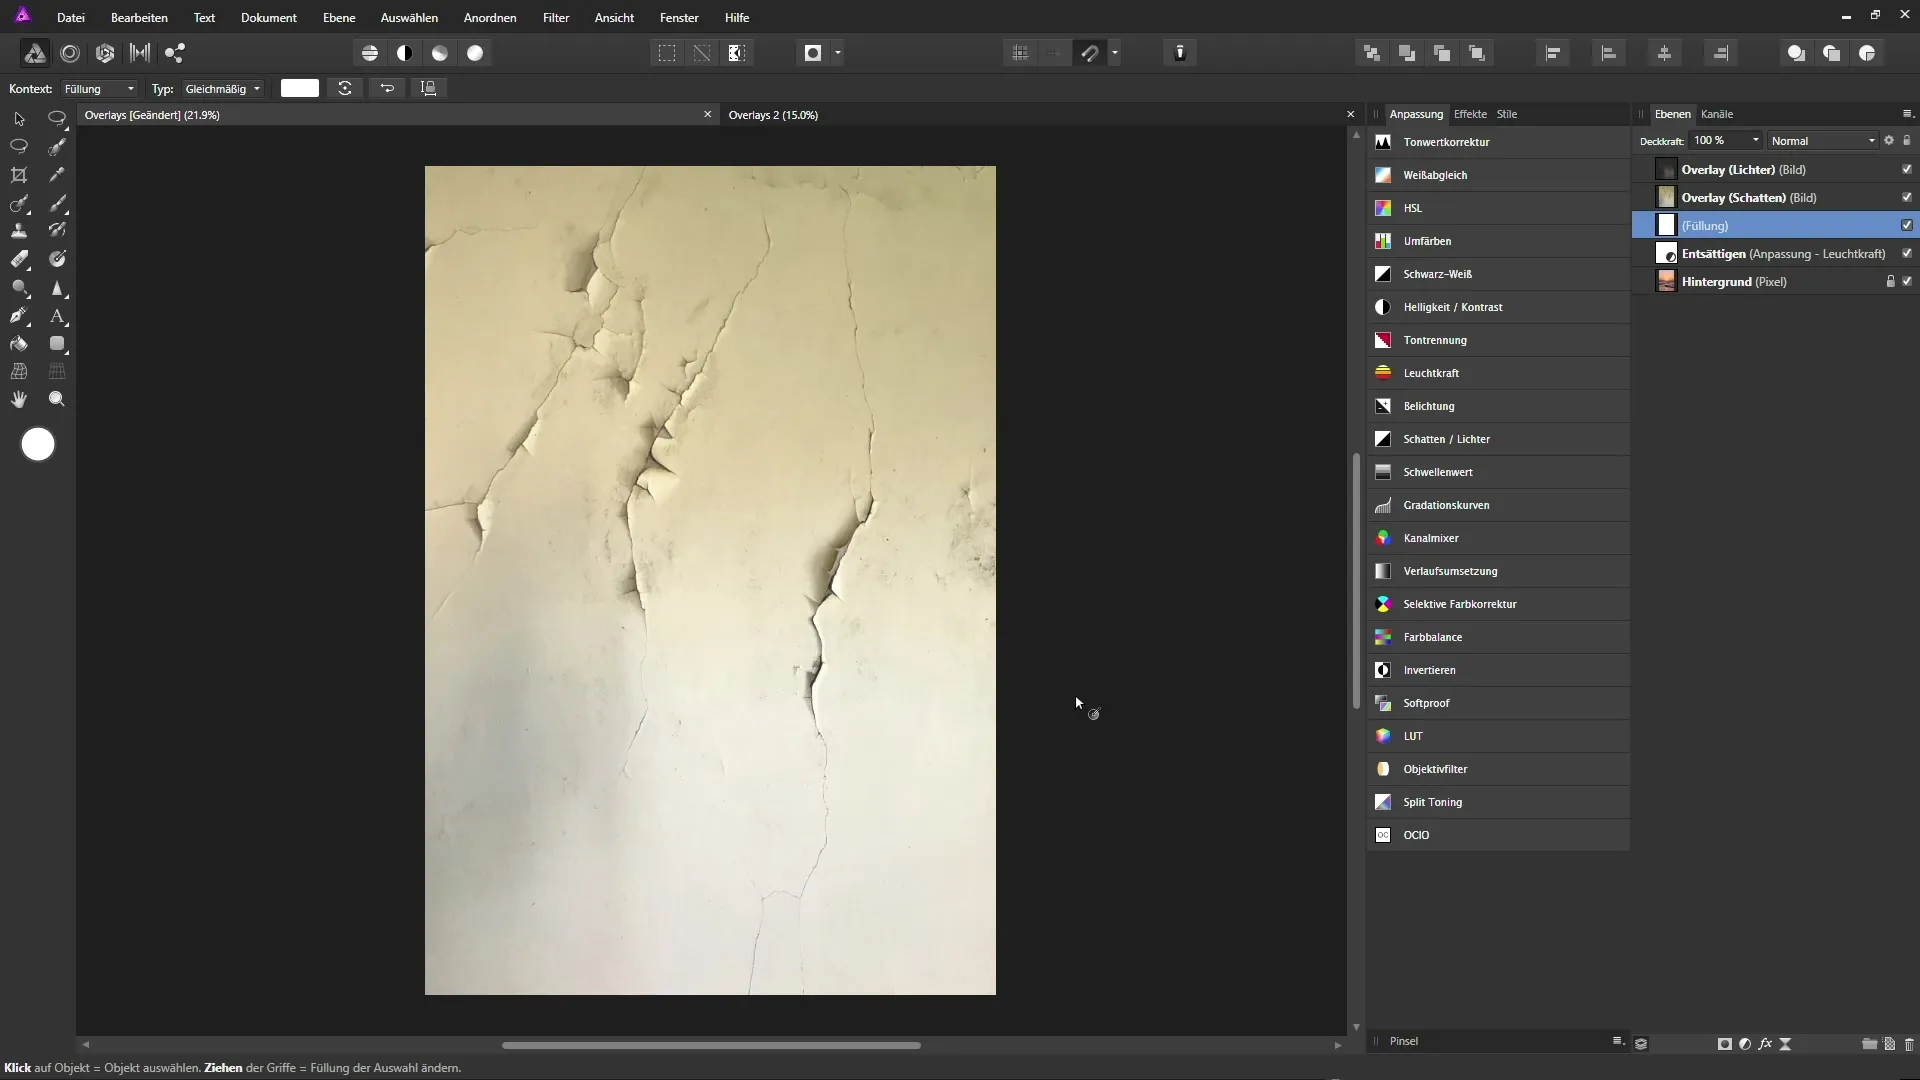Click the white fill color swatch in context bar

299,88
